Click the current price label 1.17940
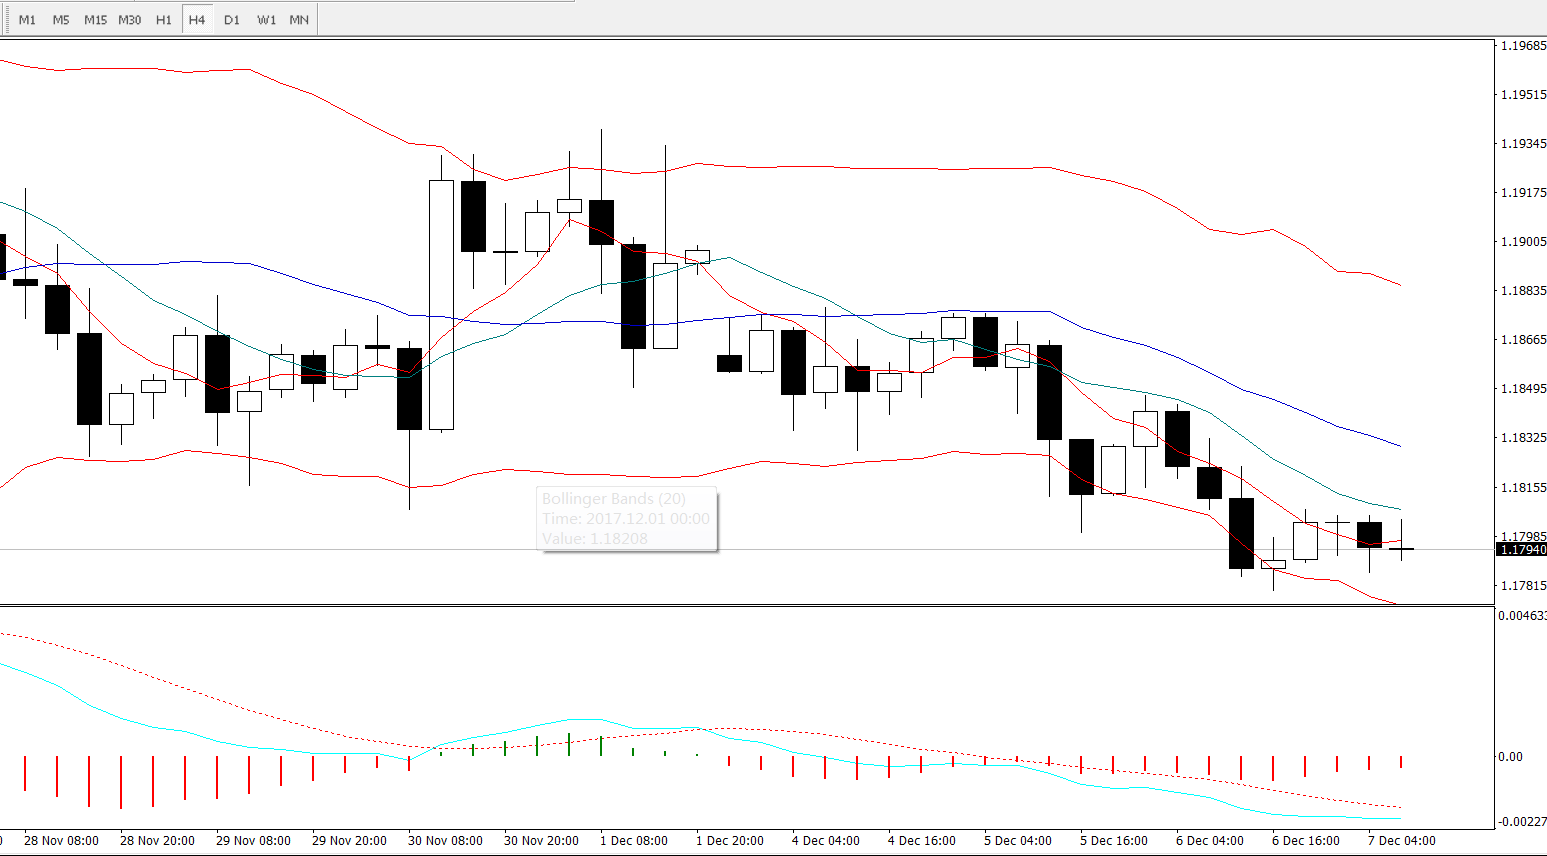This screenshot has height=856, width=1547. click(x=1521, y=550)
